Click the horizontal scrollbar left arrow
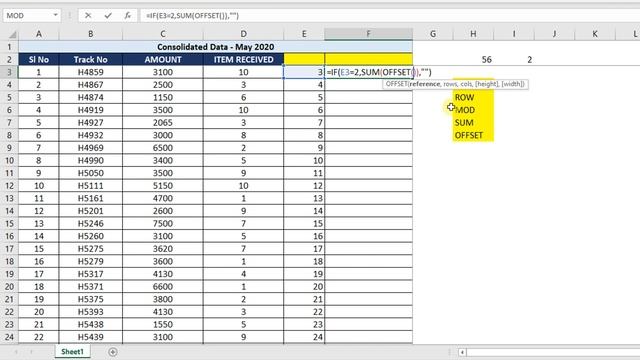Image resolution: width=640 pixels, height=360 pixels. click(462, 352)
